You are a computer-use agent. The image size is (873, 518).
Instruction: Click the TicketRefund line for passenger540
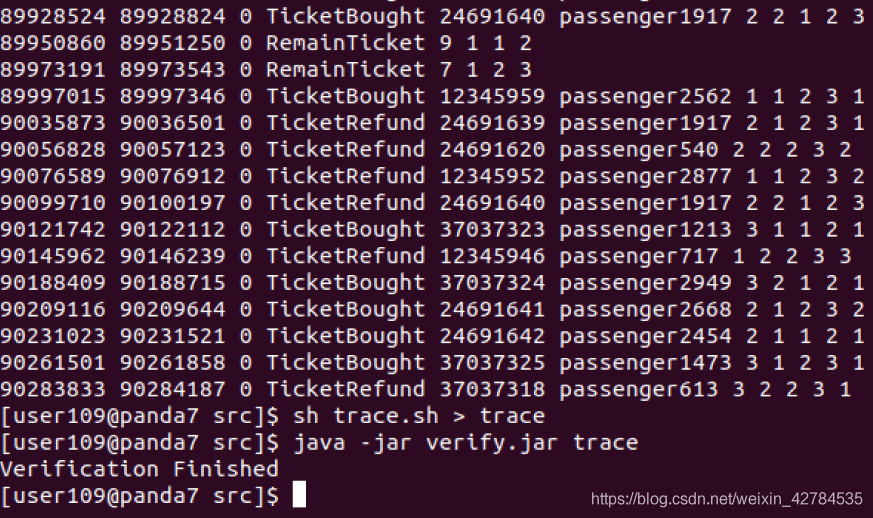coord(426,149)
